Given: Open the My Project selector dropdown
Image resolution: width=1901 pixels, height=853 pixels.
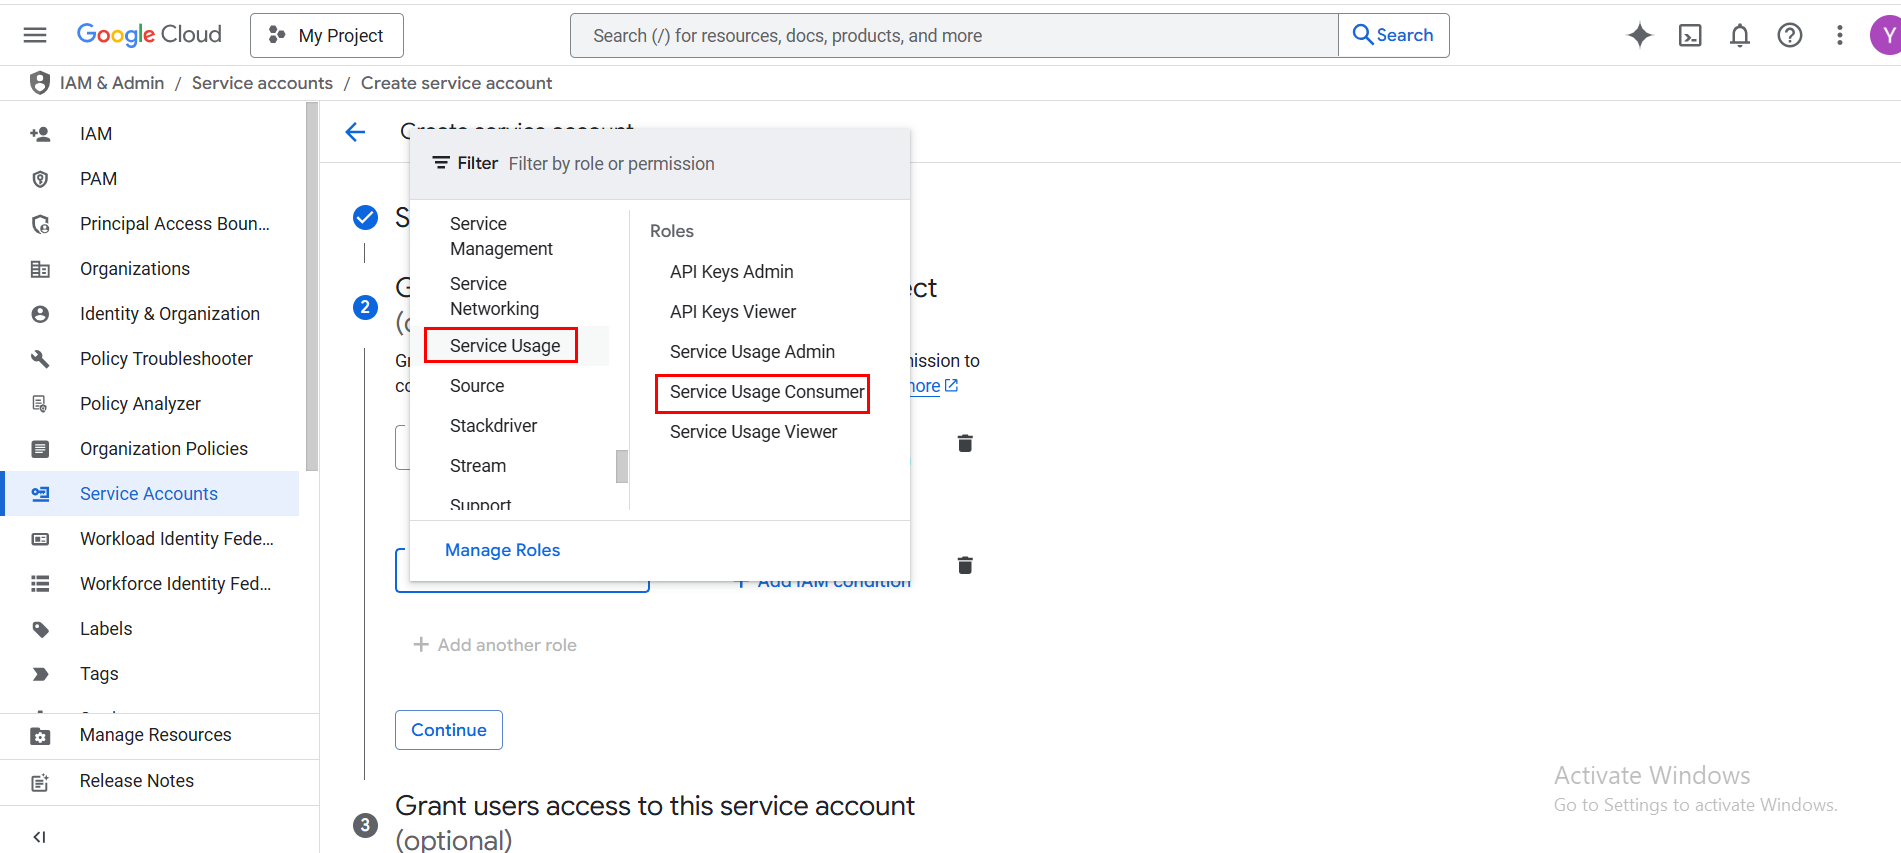Looking at the screenshot, I should tap(327, 35).
